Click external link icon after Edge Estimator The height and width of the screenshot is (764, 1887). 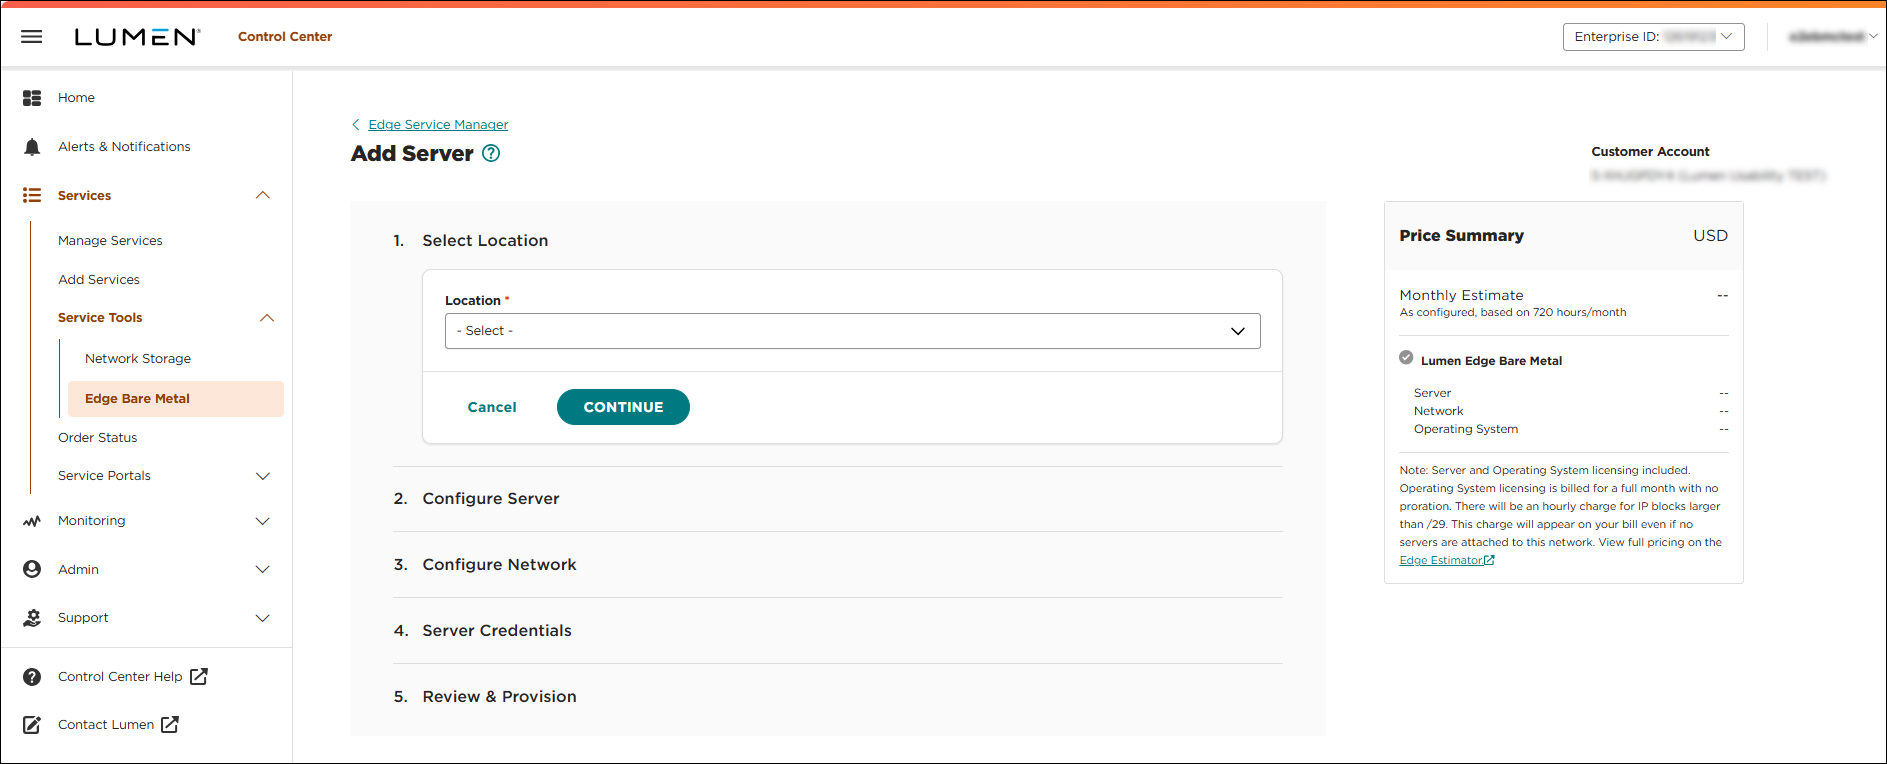[1489, 560]
